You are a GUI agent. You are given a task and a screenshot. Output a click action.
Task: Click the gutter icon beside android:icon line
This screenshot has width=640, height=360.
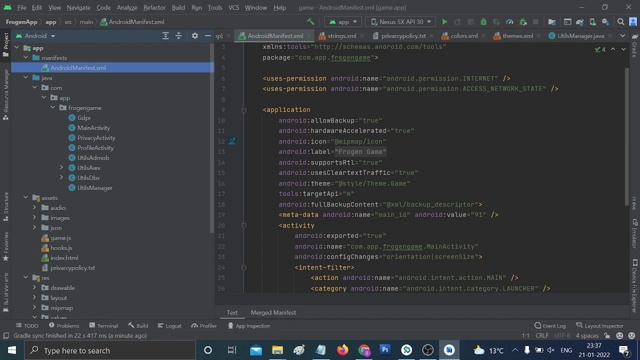232,141
